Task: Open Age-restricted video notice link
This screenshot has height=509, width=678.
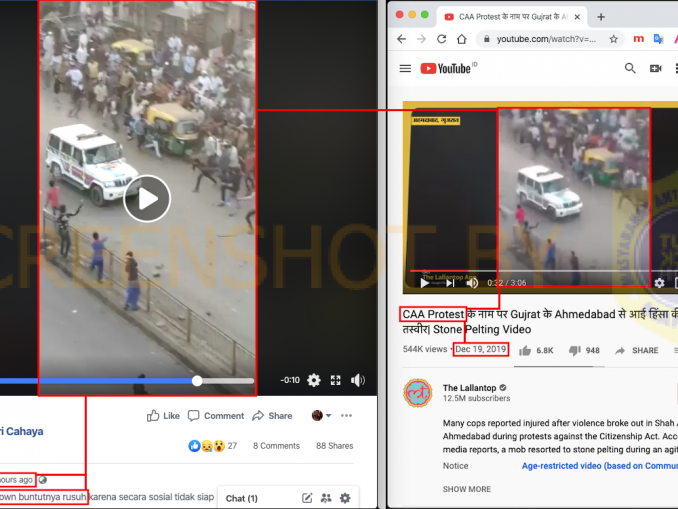Action: [x=599, y=466]
